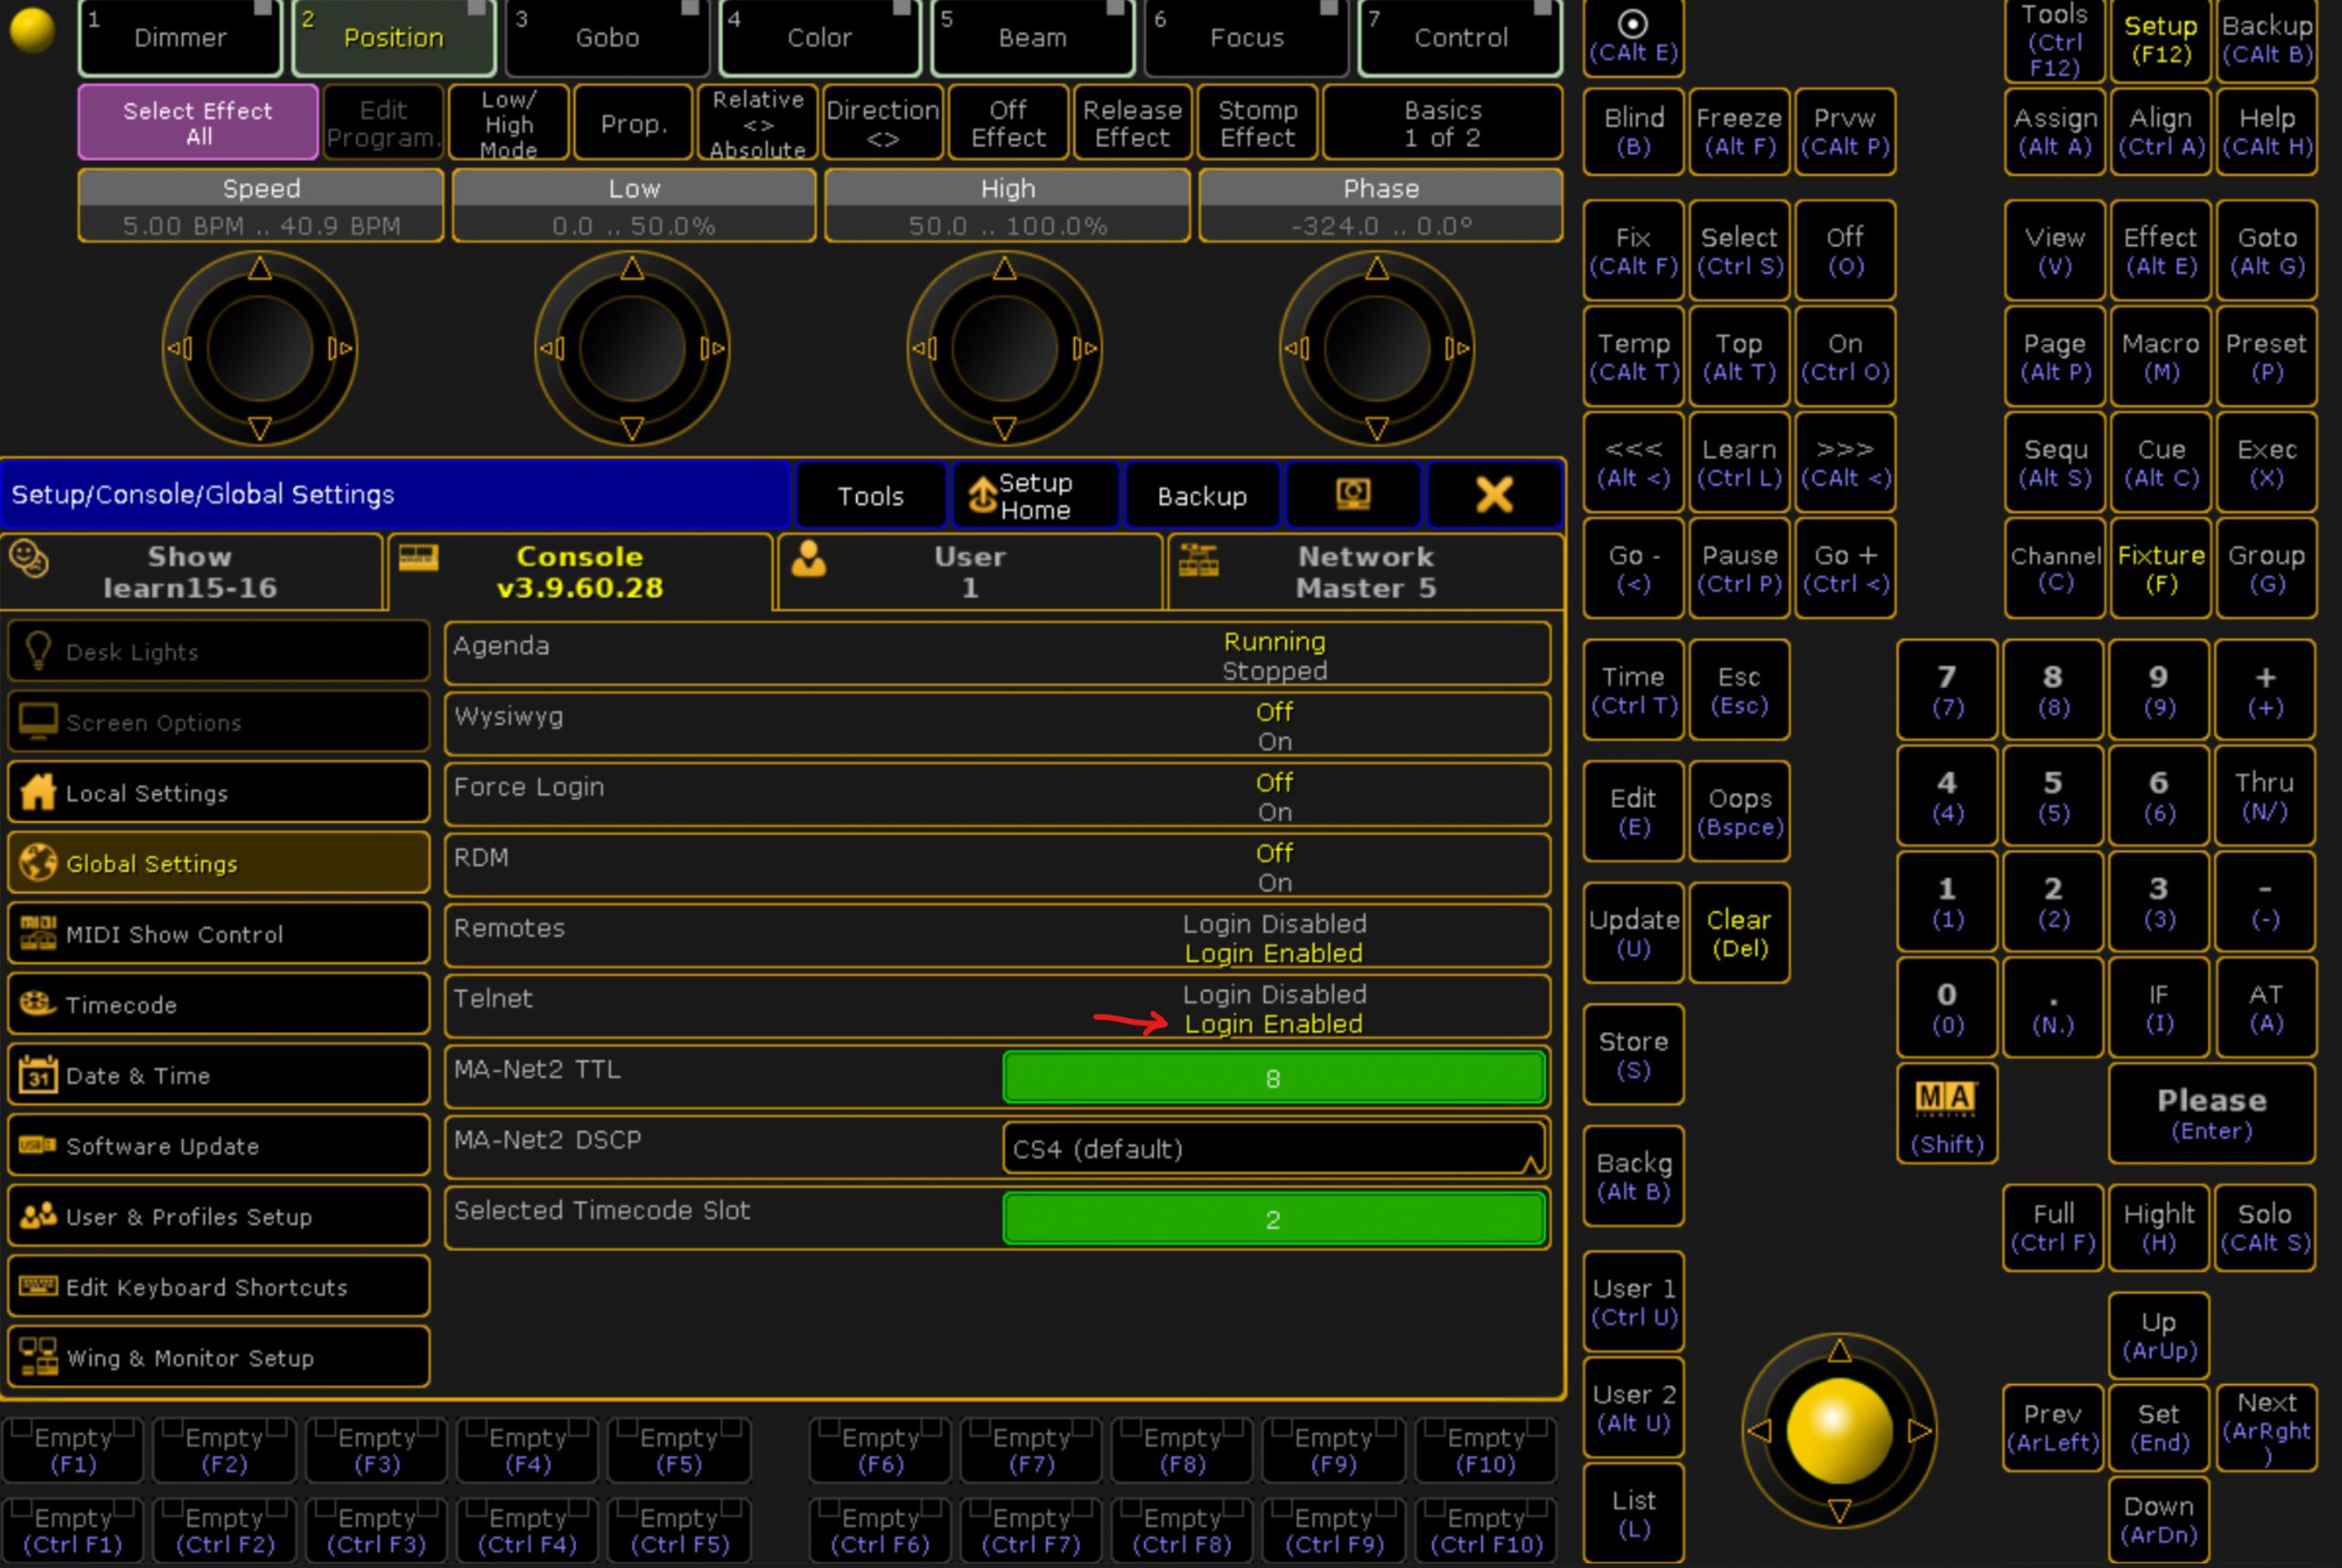2342x1568 pixels.
Task: Click the MA-Net2 TTL green value bar
Action: [1274, 1078]
